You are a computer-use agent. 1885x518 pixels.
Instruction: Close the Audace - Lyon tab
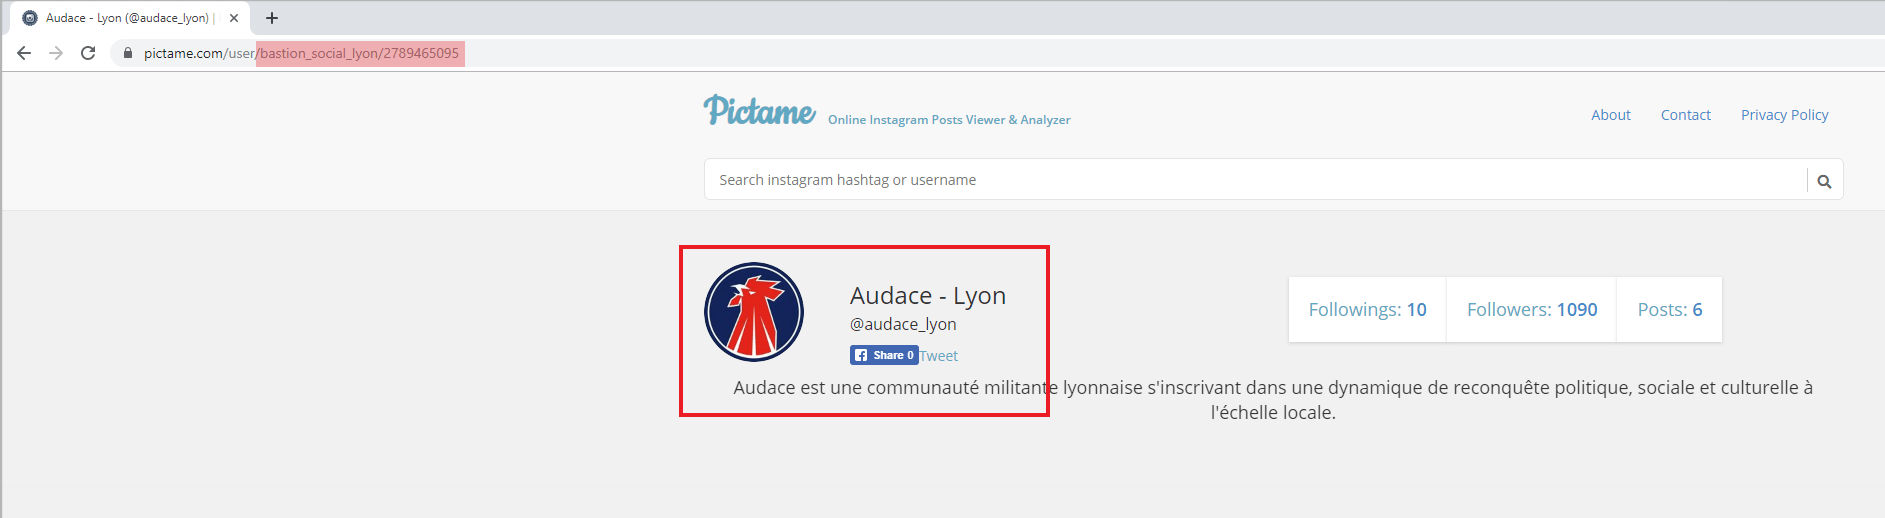coord(234,18)
